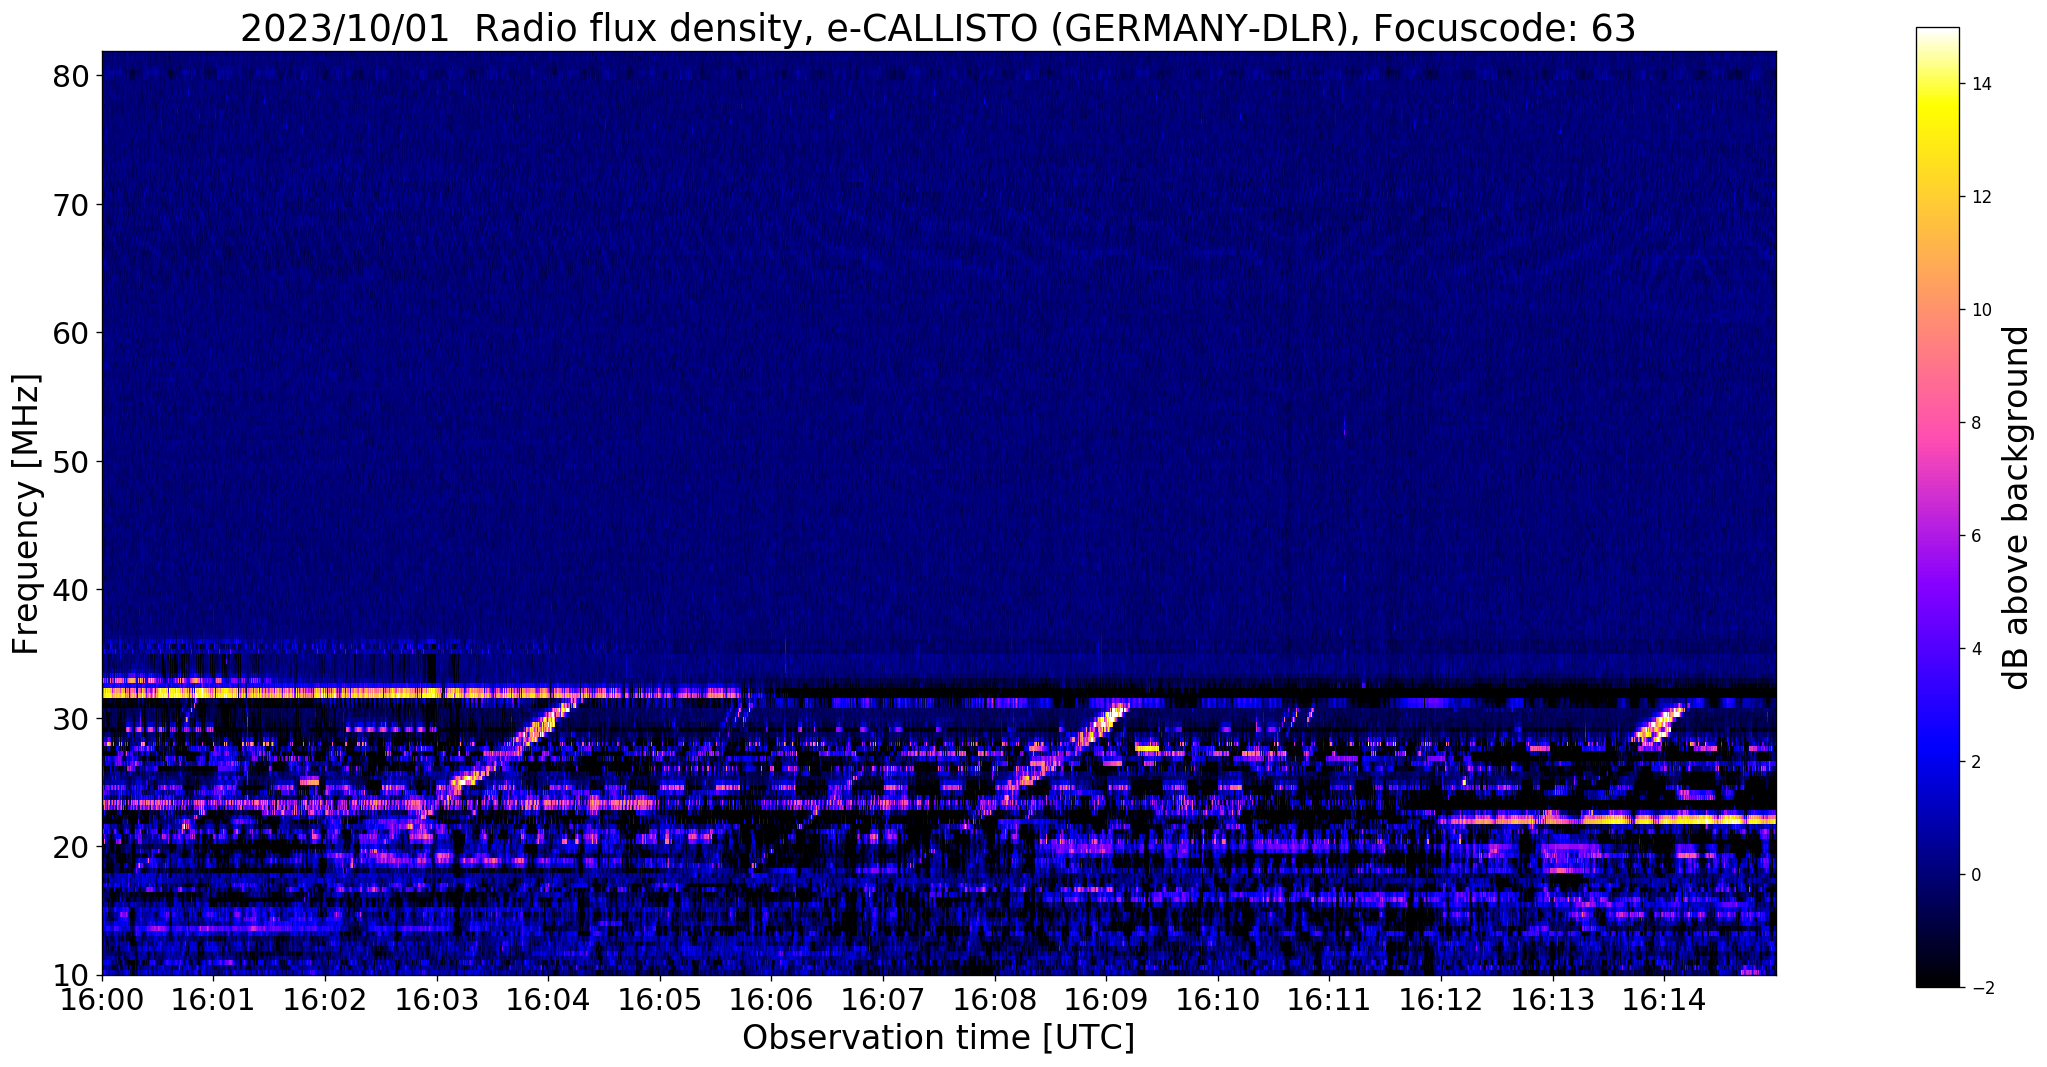Click the 20 MHz frequency tick label
The height and width of the screenshot is (1067, 2047).
(x=71, y=847)
